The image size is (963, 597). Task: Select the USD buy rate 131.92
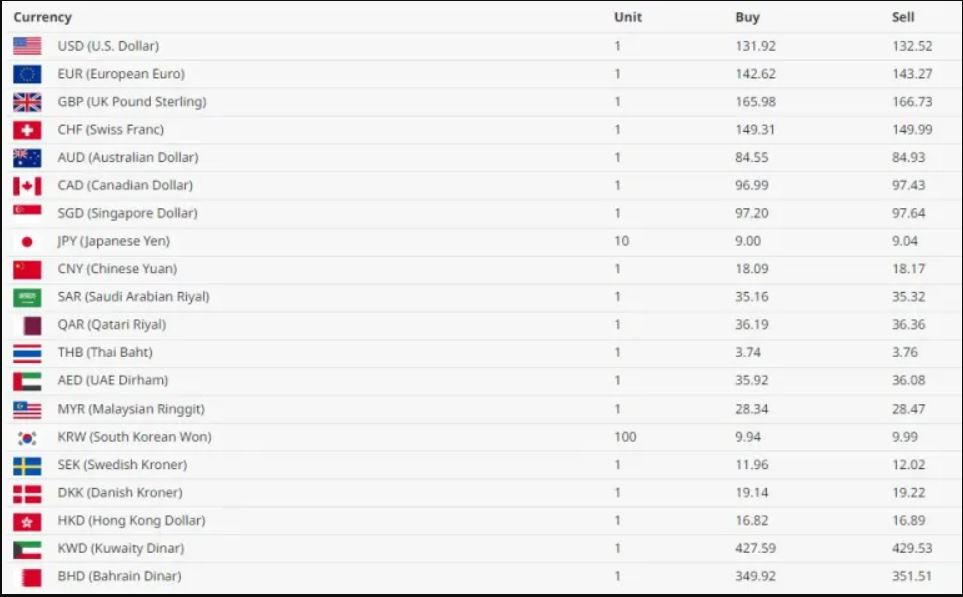coord(755,46)
